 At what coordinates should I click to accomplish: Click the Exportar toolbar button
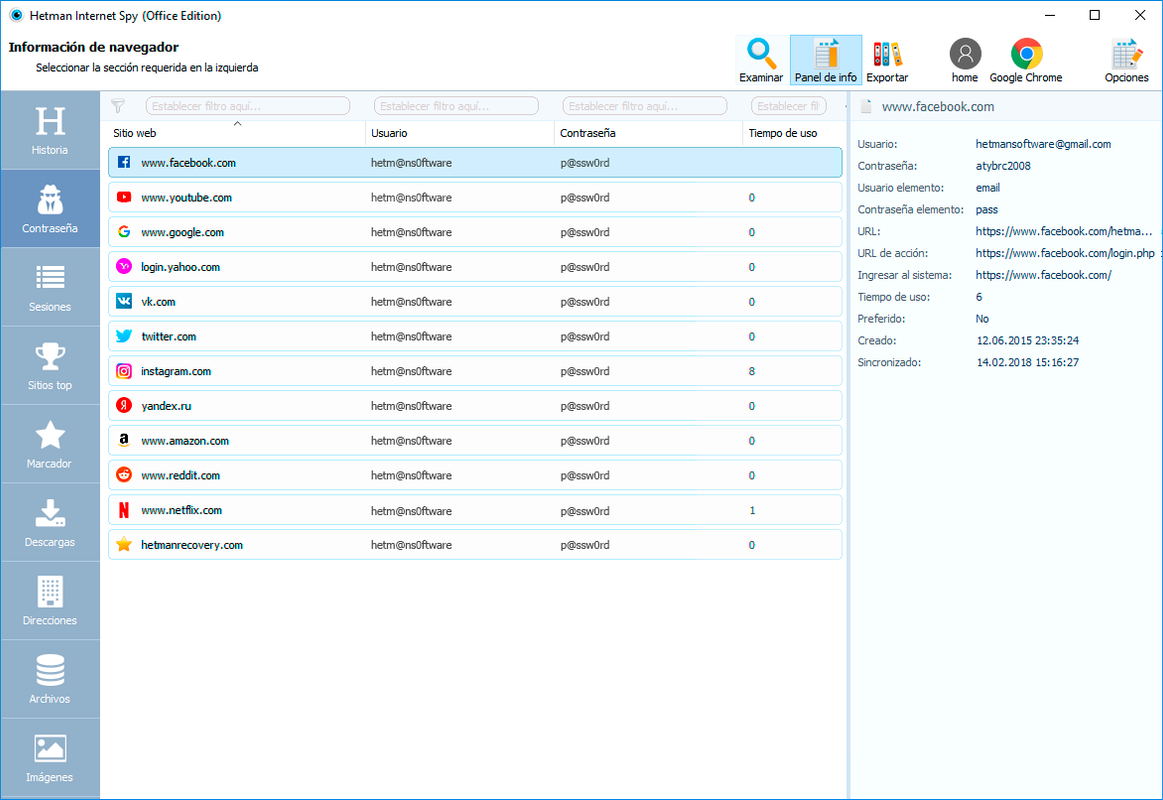coord(887,60)
